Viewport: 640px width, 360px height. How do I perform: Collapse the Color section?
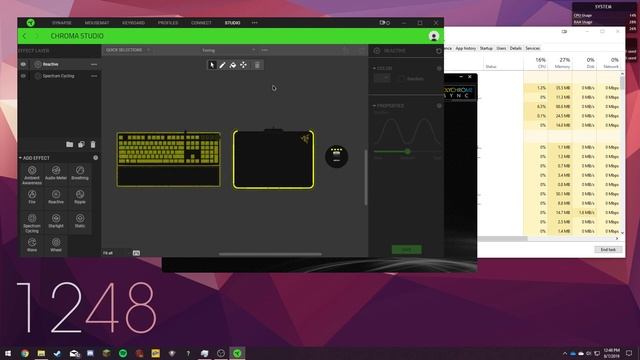click(x=374, y=68)
